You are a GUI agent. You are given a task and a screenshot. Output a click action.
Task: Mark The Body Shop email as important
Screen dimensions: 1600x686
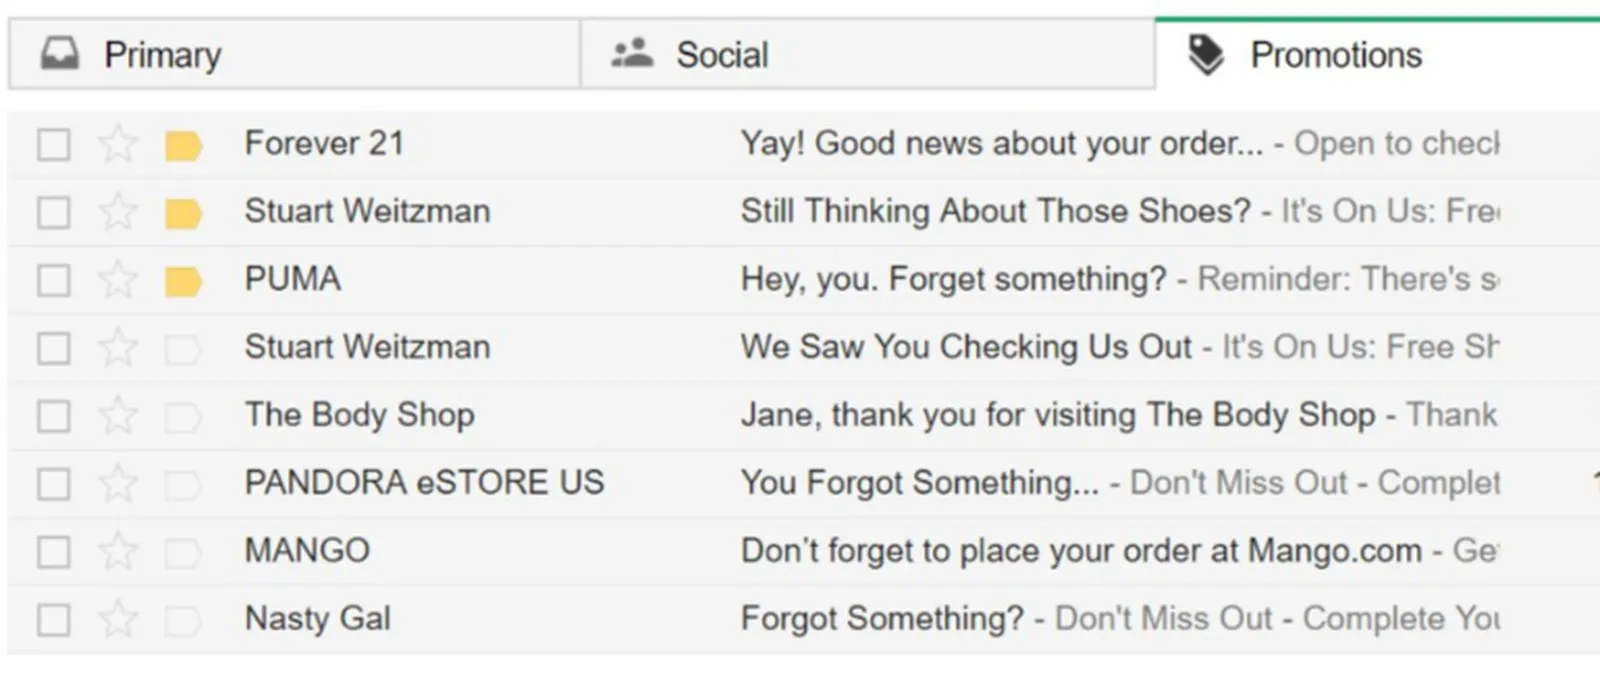pyautogui.click(x=183, y=417)
